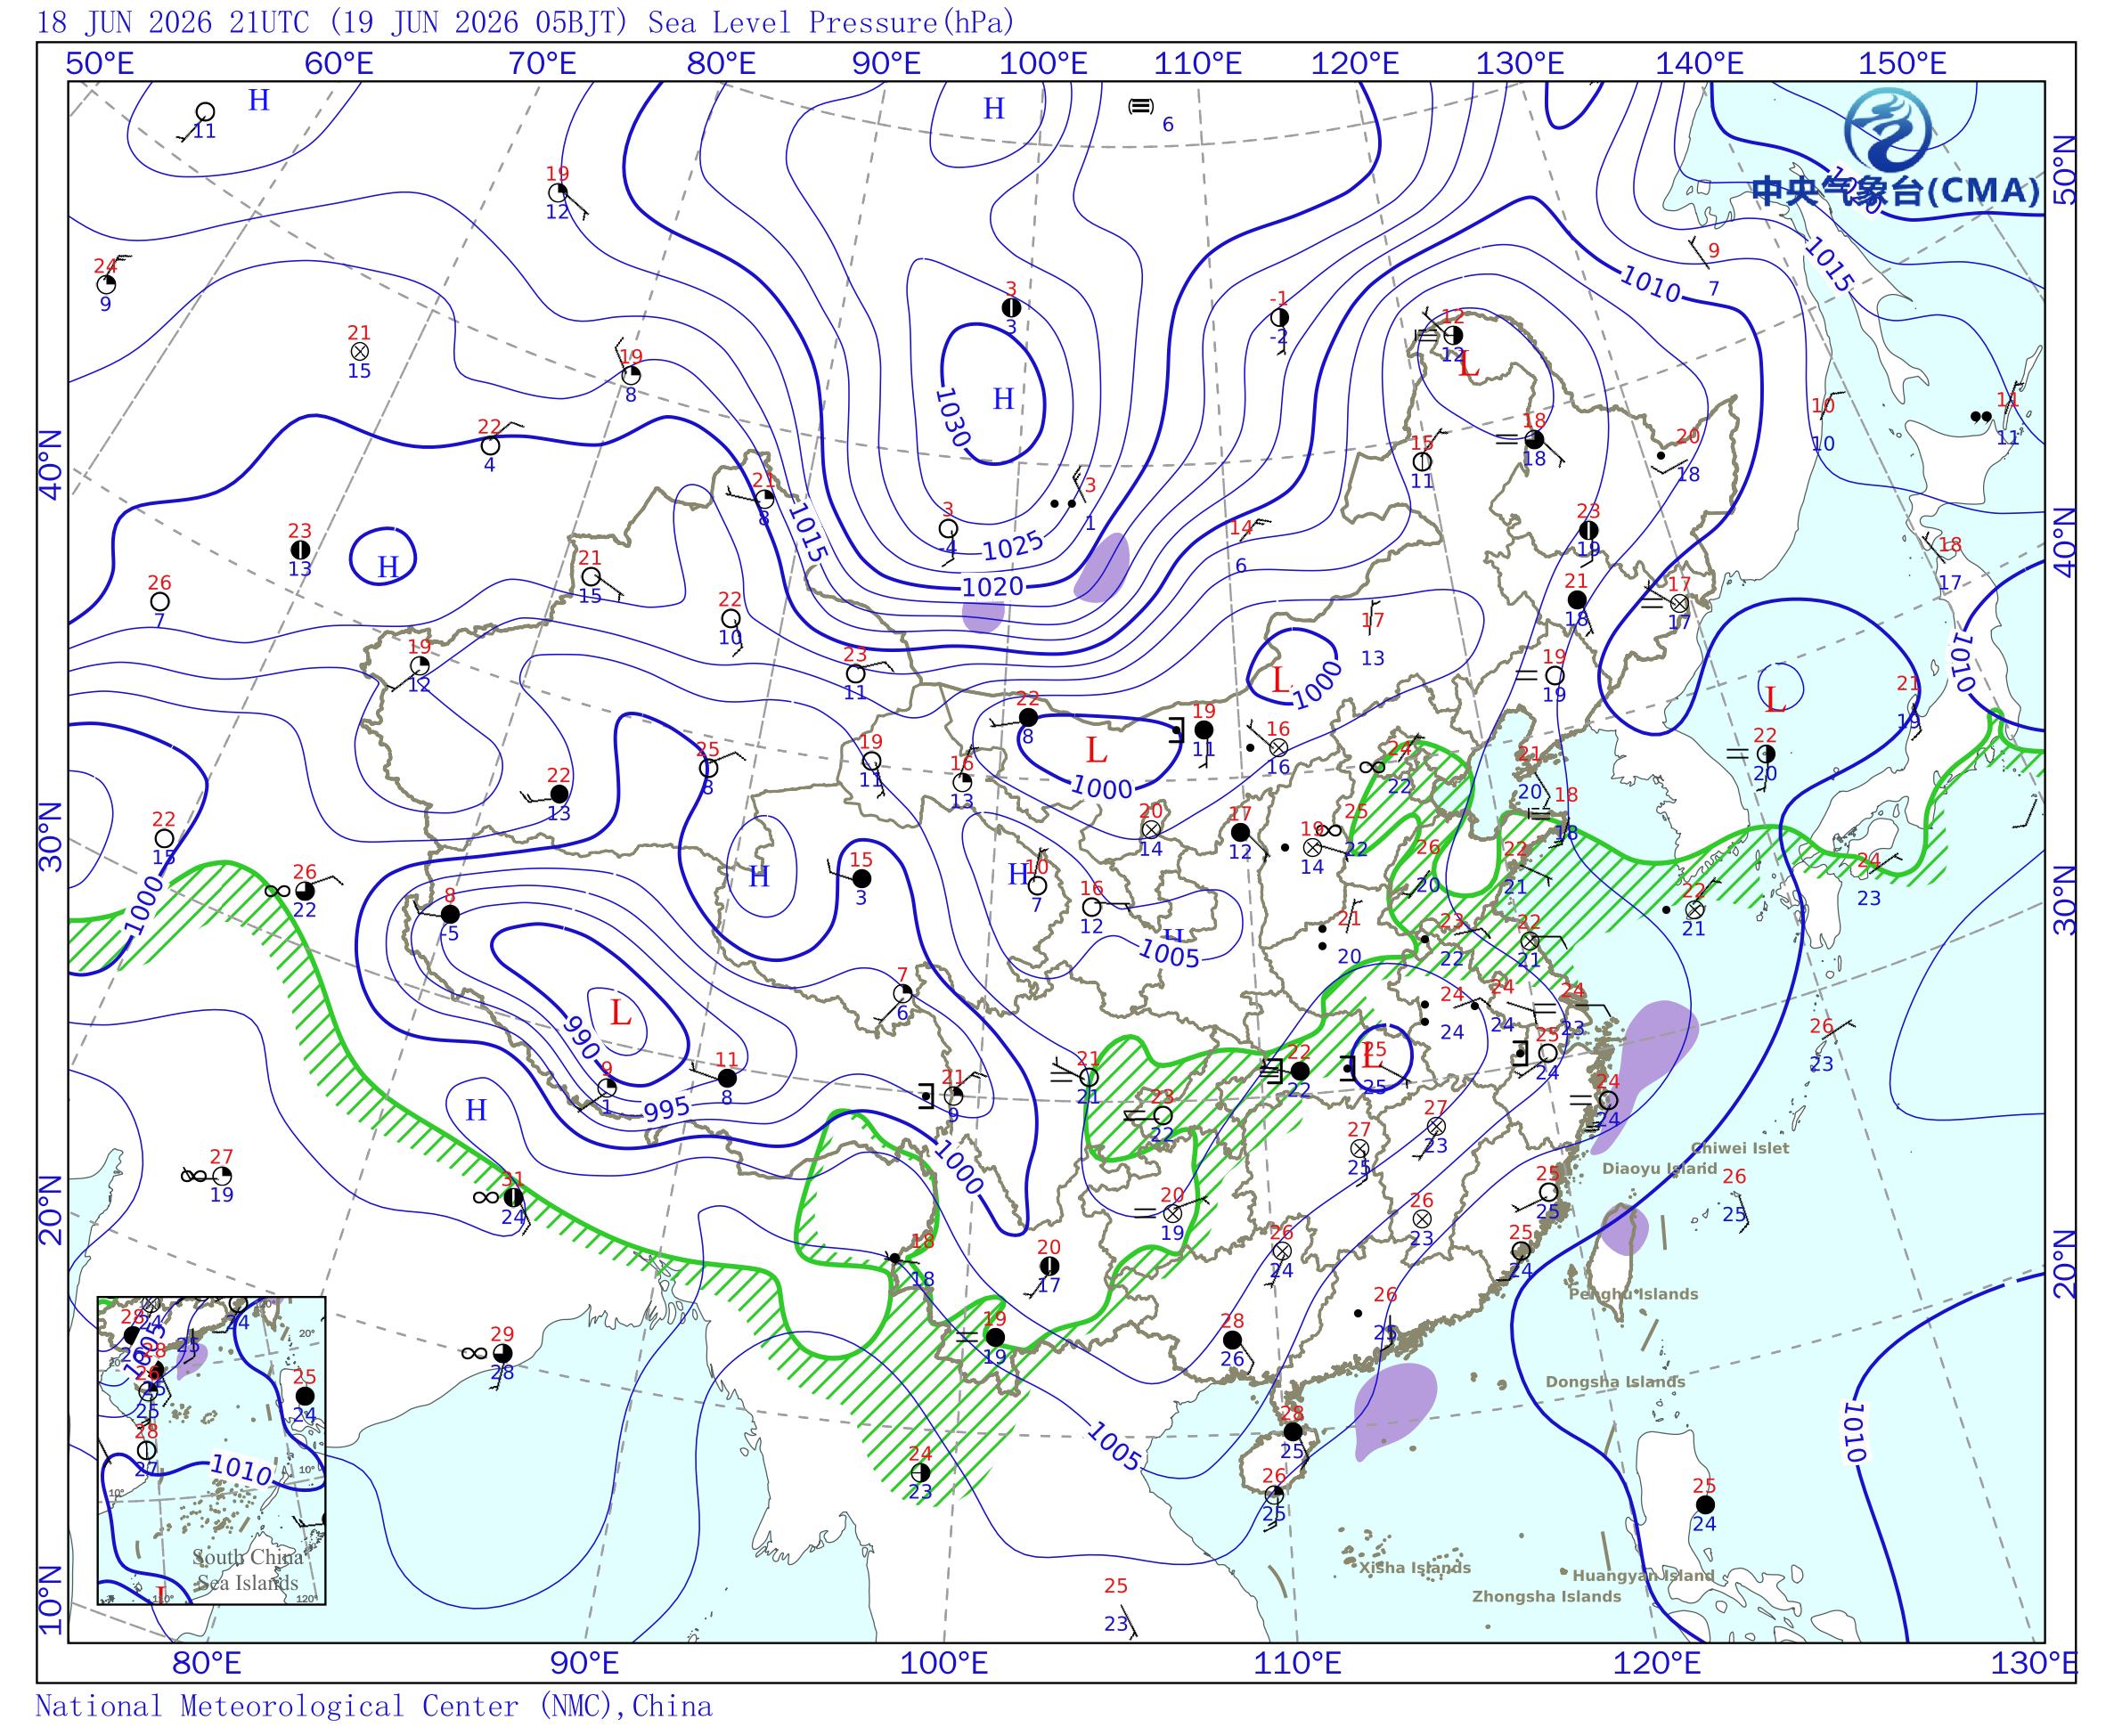This screenshot has height=1736, width=2114.
Task: Click the 60°E longitude label
Action: [339, 64]
